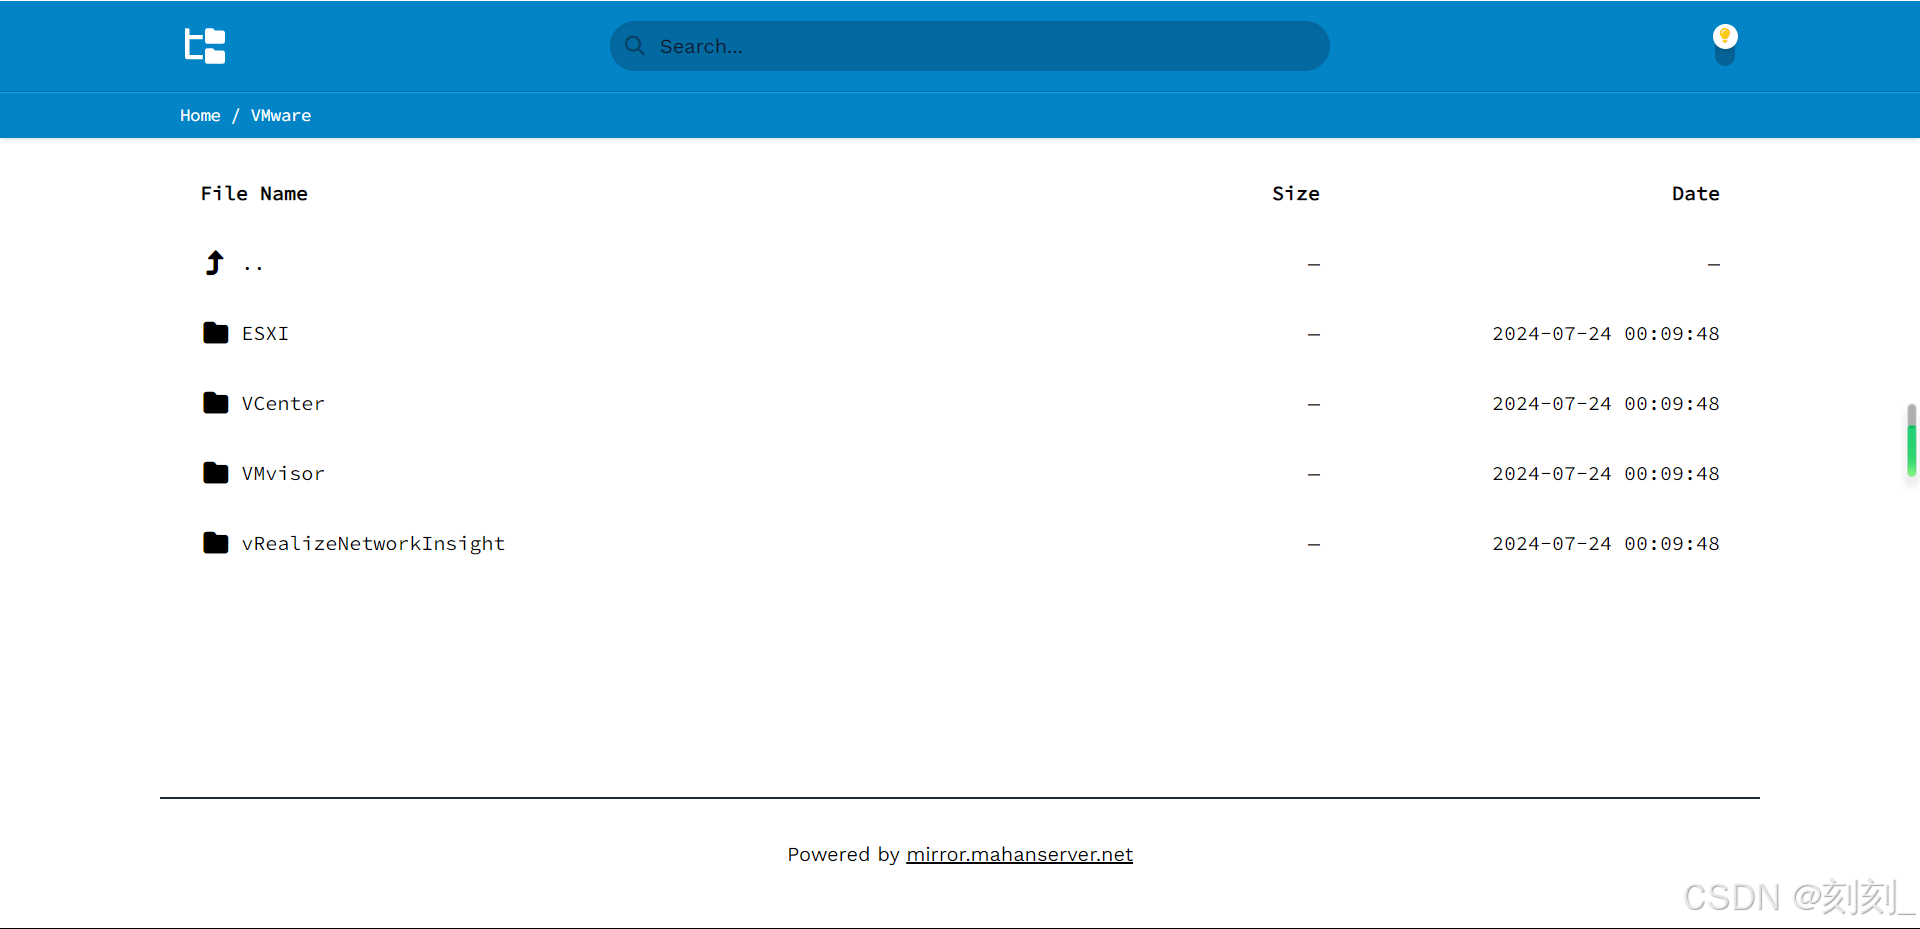Sort by File Name column header
The height and width of the screenshot is (929, 1920).
(x=254, y=194)
